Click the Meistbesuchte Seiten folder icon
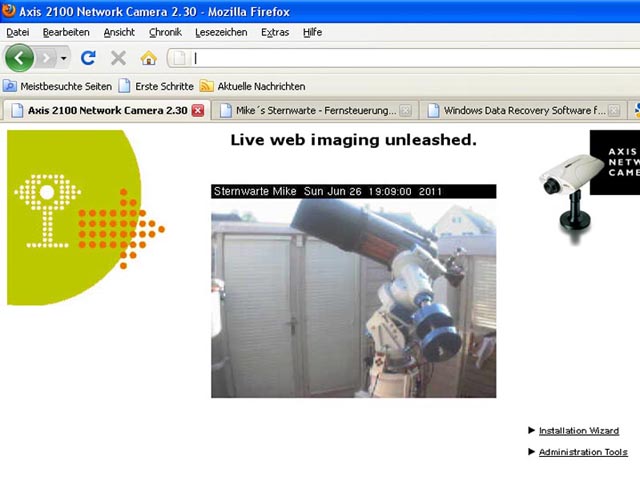 click(10, 86)
